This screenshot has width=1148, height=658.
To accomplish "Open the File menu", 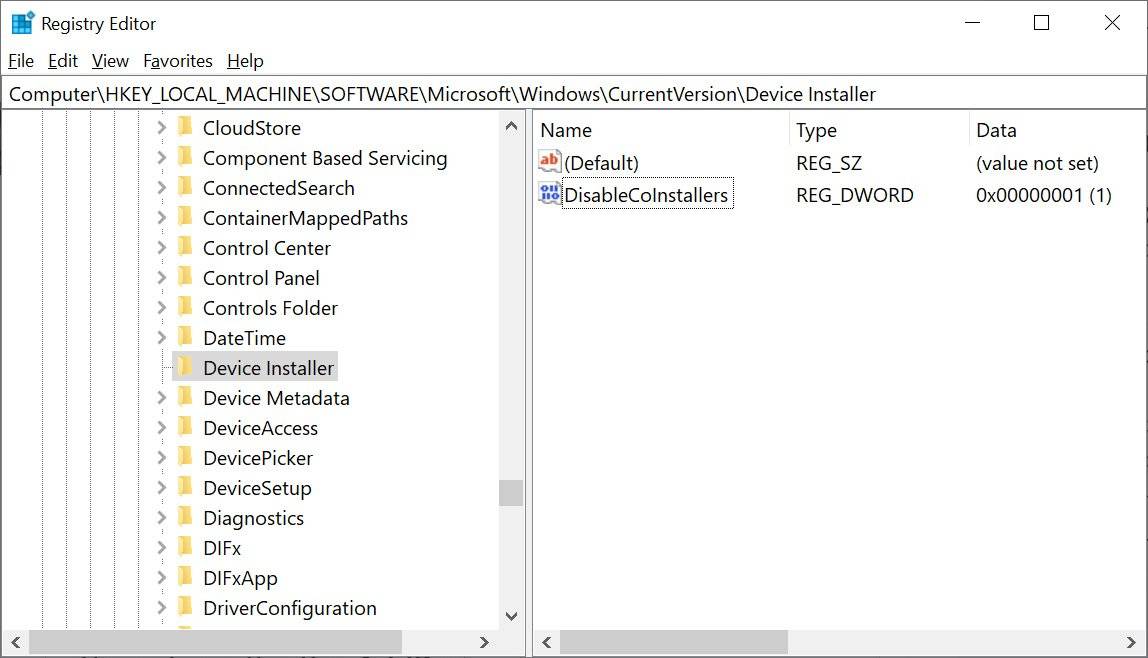I will tap(21, 61).
